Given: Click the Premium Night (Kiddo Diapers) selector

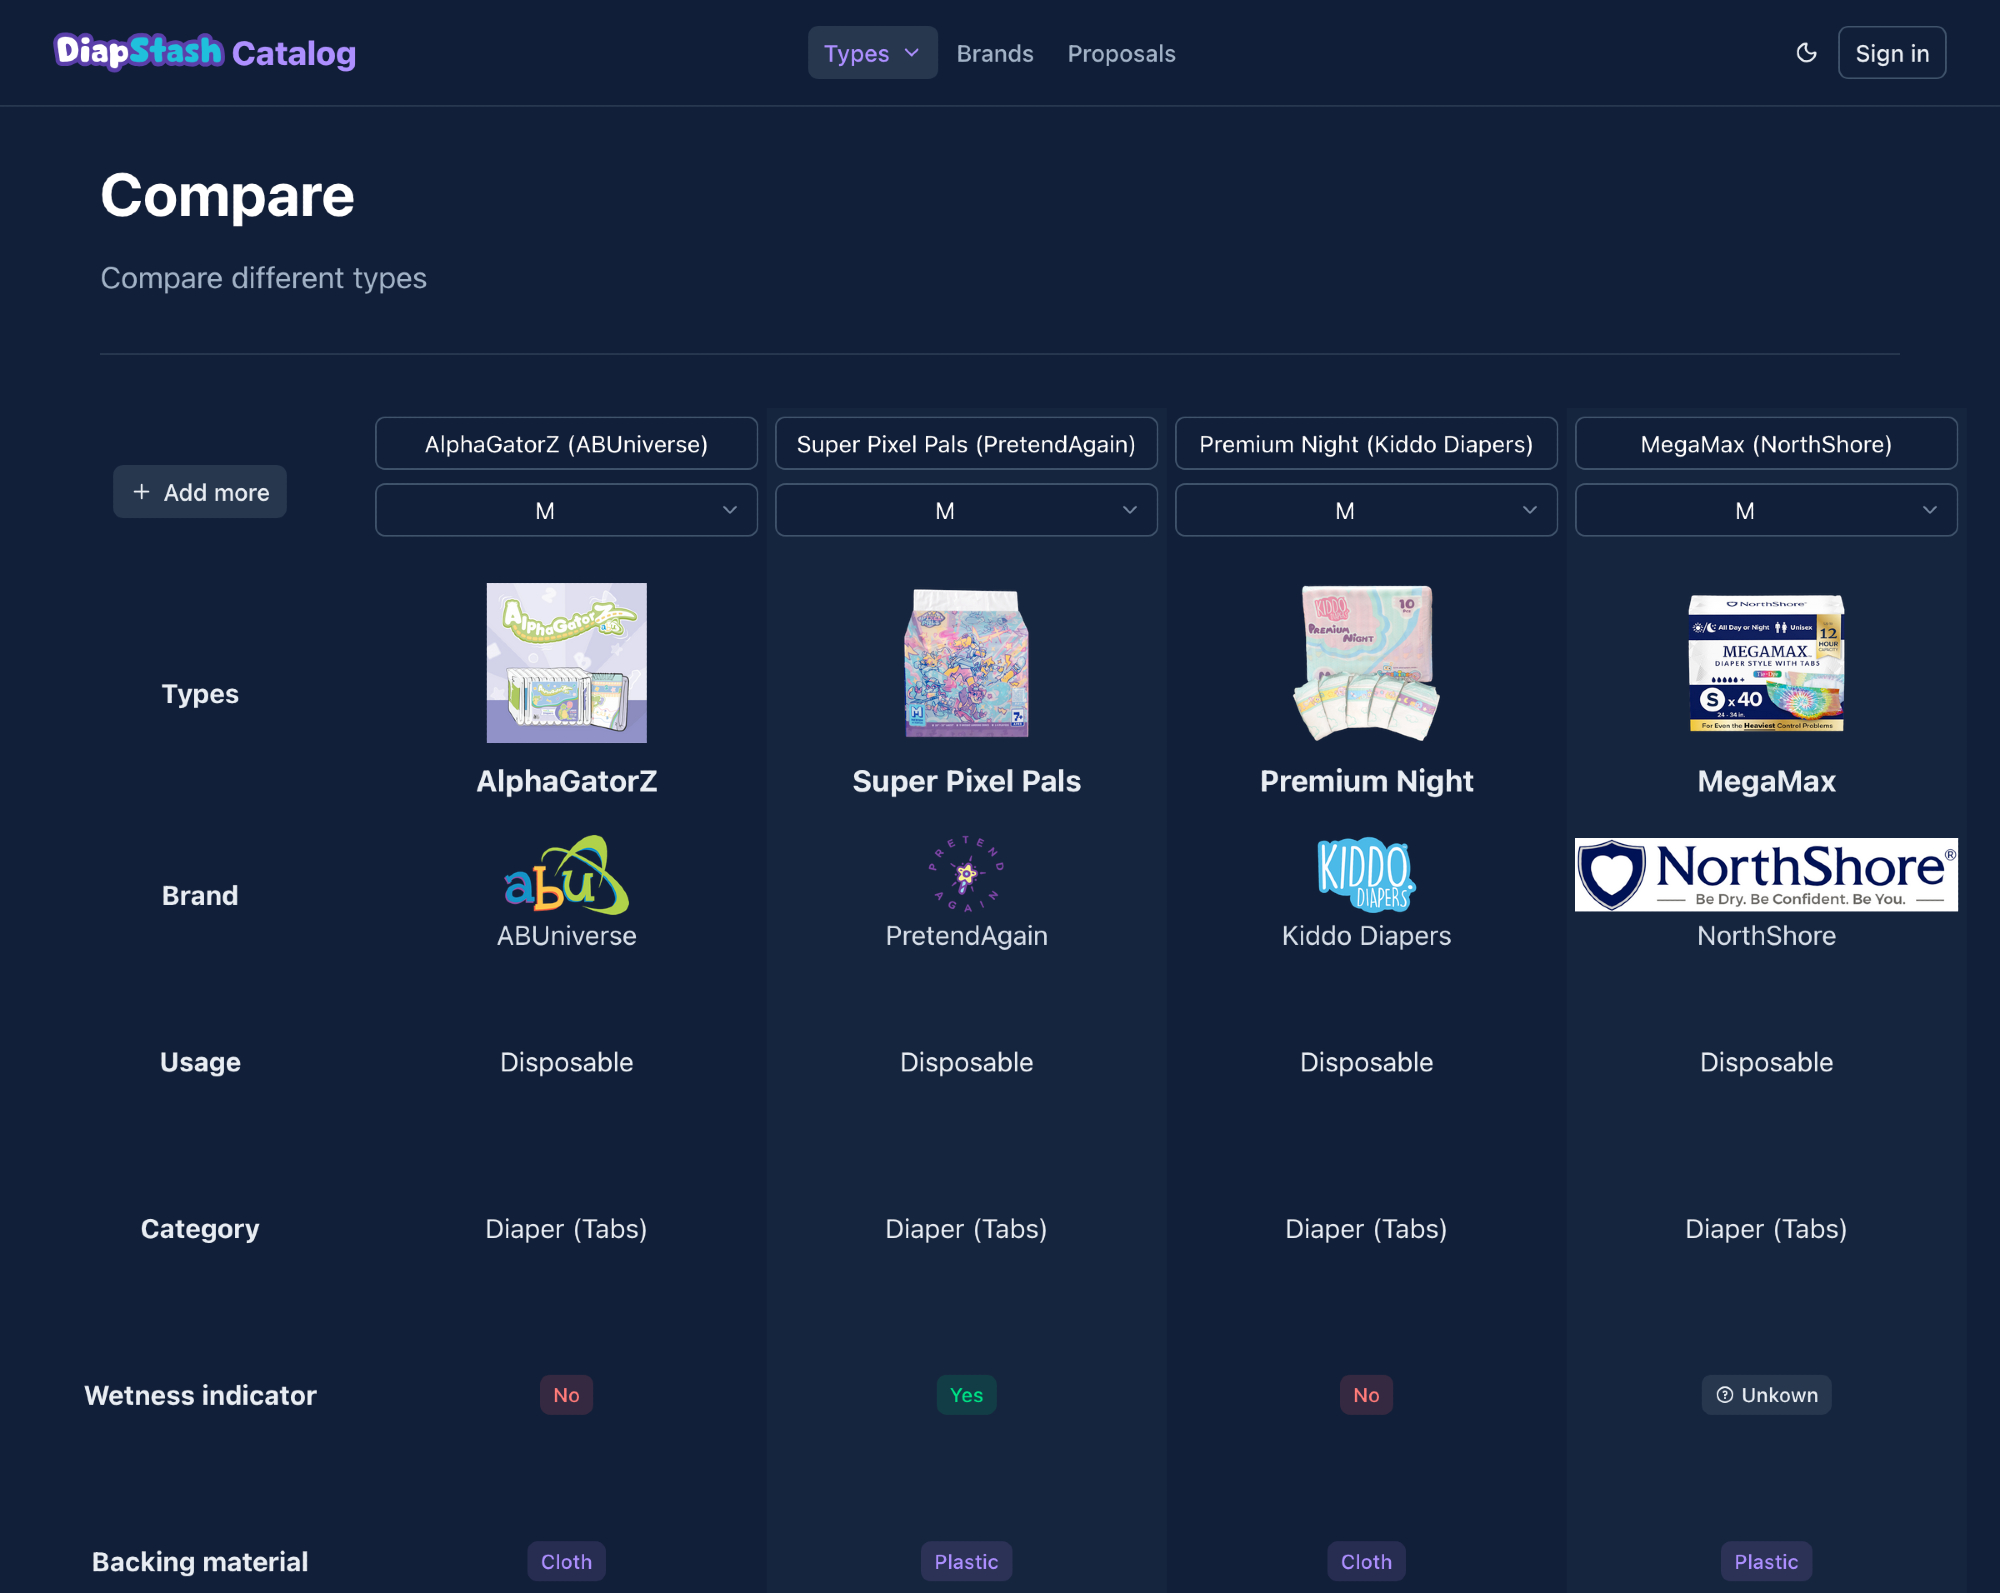Looking at the screenshot, I should tap(1366, 443).
